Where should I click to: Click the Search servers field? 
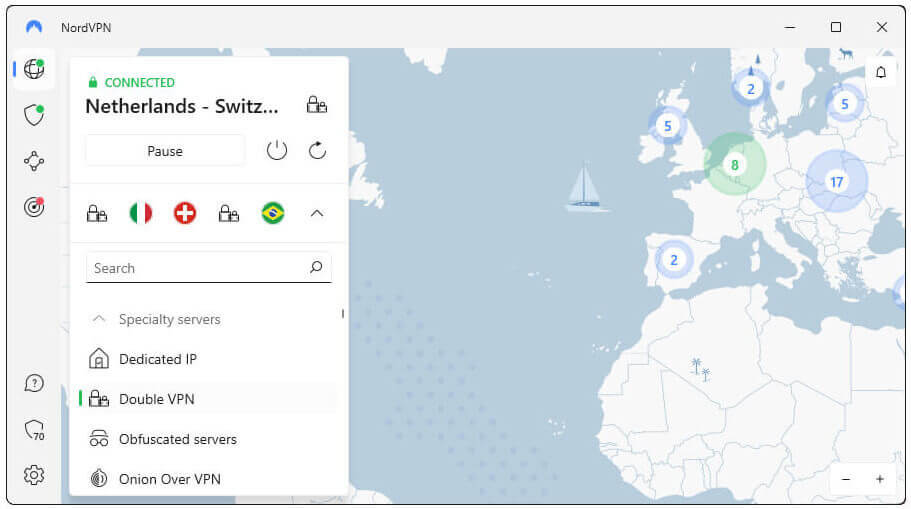(x=209, y=267)
